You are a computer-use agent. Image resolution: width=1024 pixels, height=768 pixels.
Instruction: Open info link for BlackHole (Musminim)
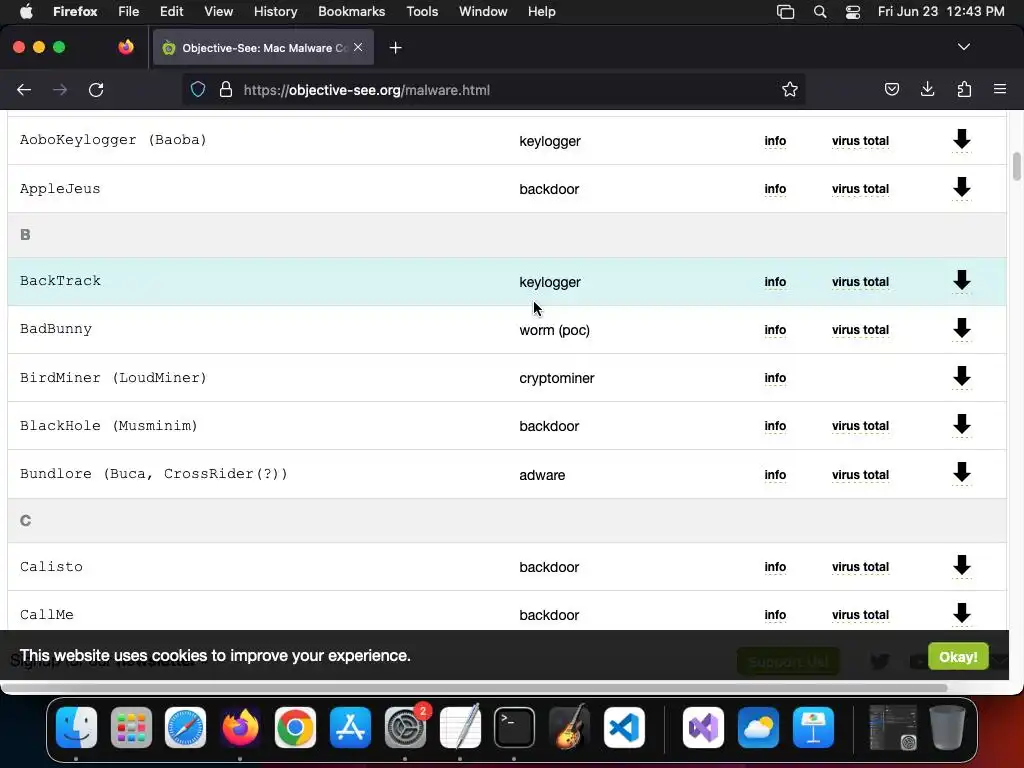click(775, 426)
